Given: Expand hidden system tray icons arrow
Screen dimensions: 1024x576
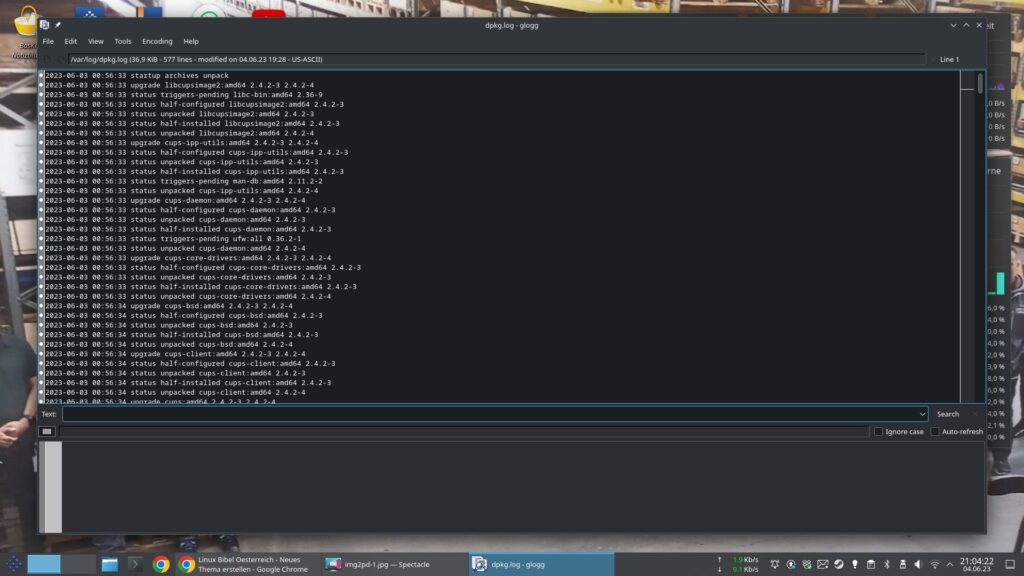Looking at the screenshot, I should [949, 564].
